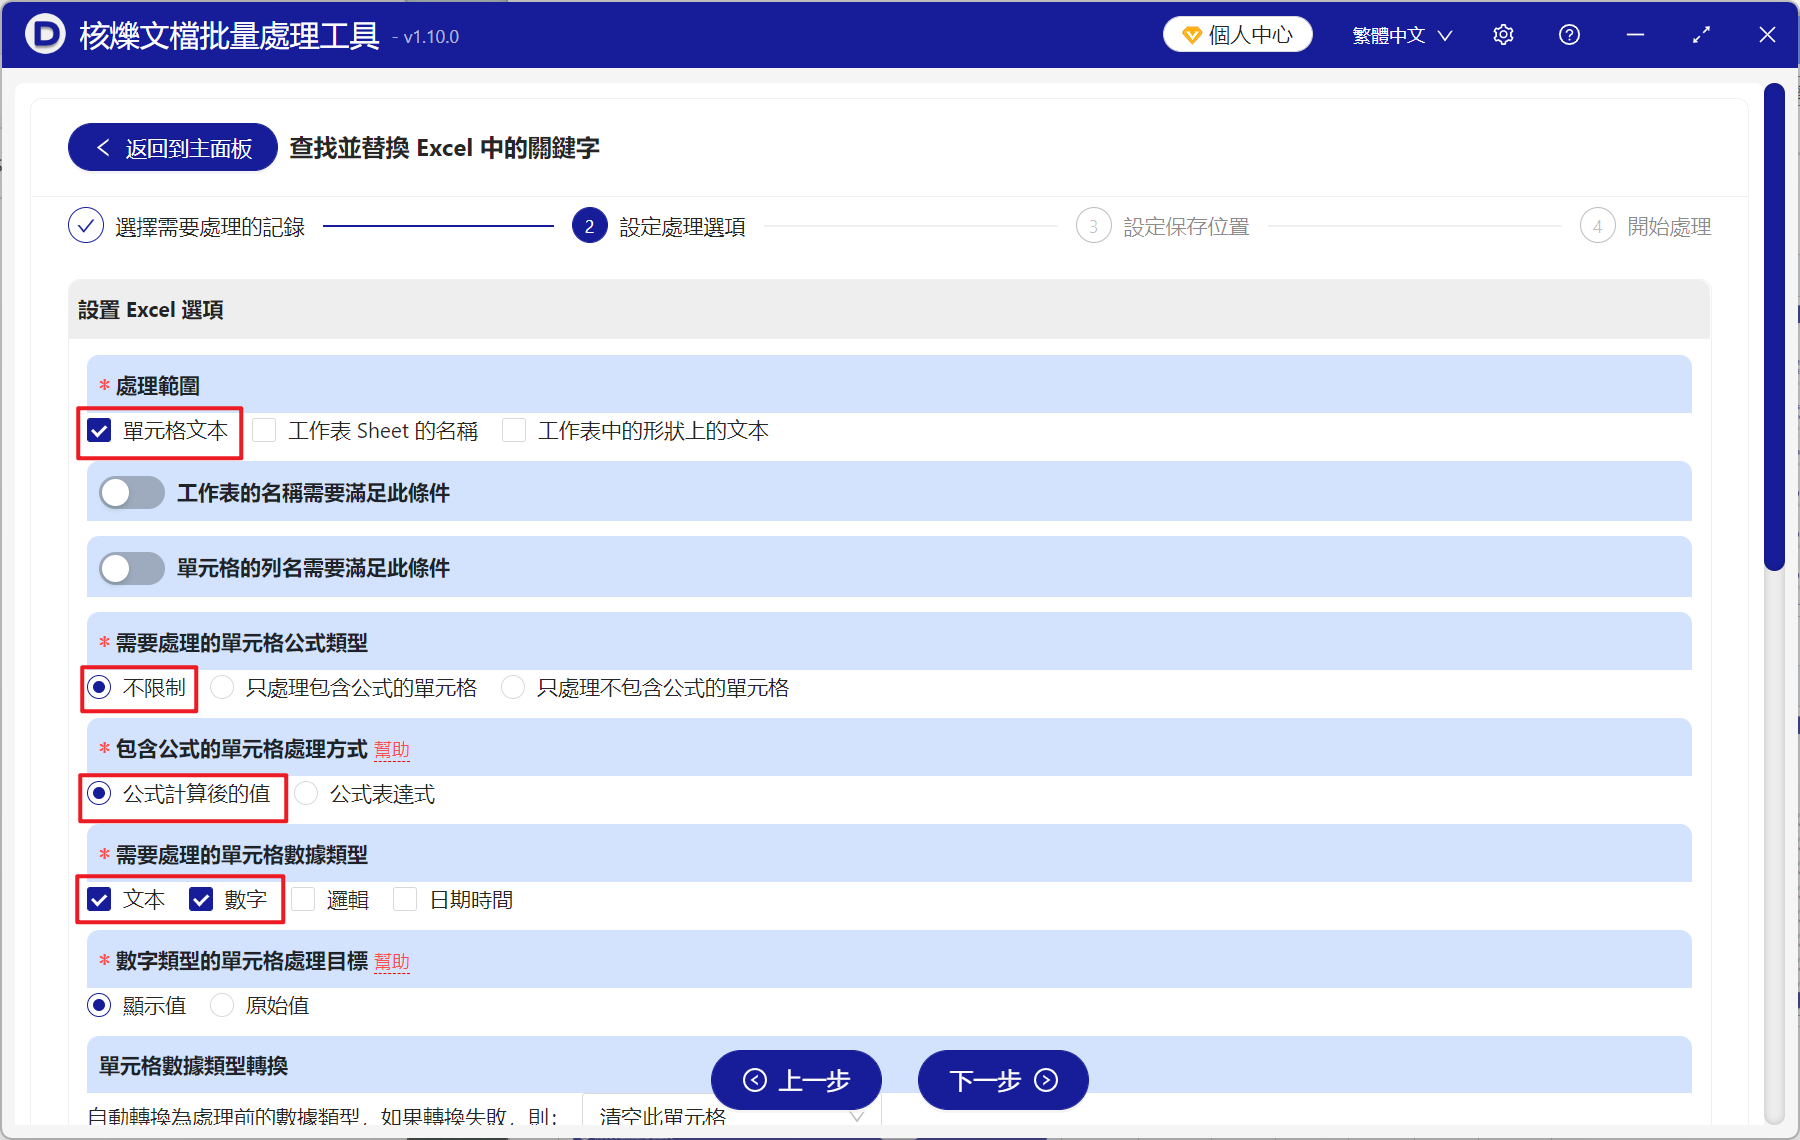This screenshot has width=1800, height=1140.
Task: Enable 工作表 Sheet 的名稱 checkbox
Action: (264, 430)
